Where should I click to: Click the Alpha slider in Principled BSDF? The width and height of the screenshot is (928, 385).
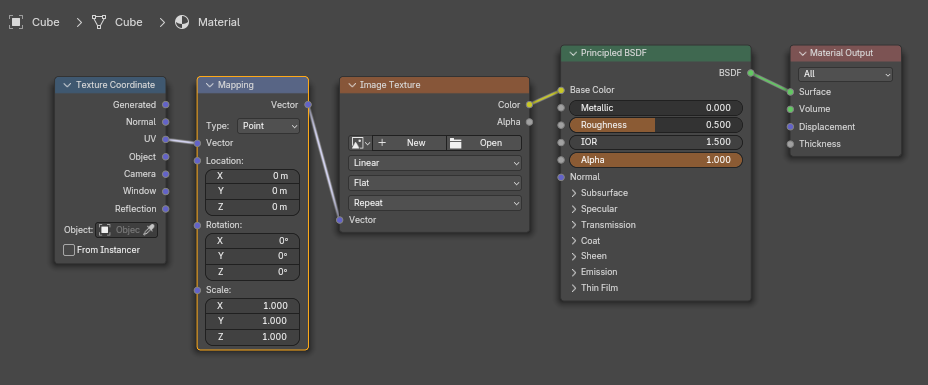pos(655,160)
